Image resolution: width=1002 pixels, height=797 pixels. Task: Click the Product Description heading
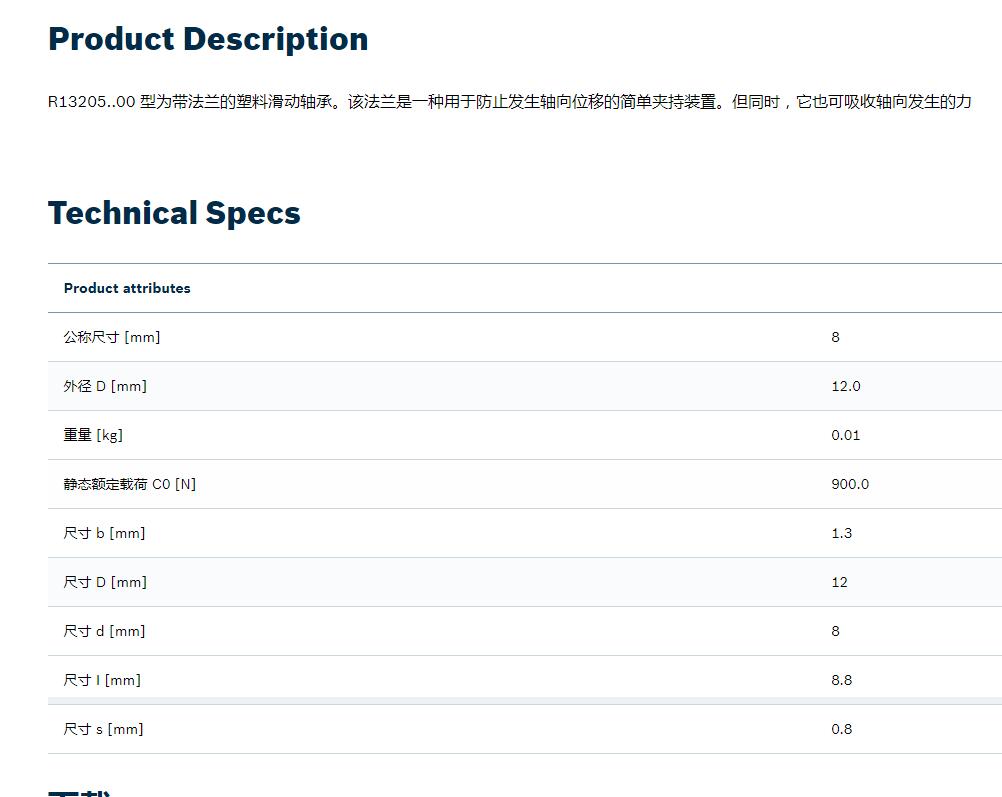[208, 39]
